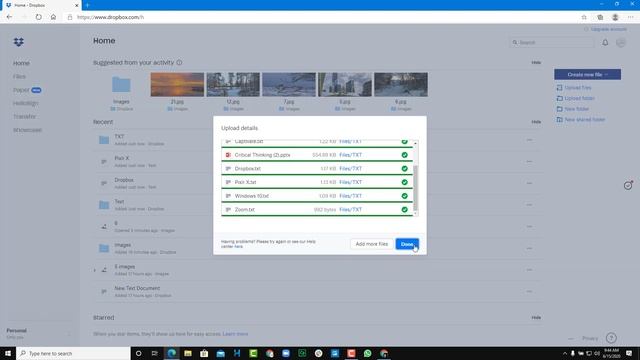Screen dimensions: 640x360
Task: Click the Add more files button
Action: (371, 244)
